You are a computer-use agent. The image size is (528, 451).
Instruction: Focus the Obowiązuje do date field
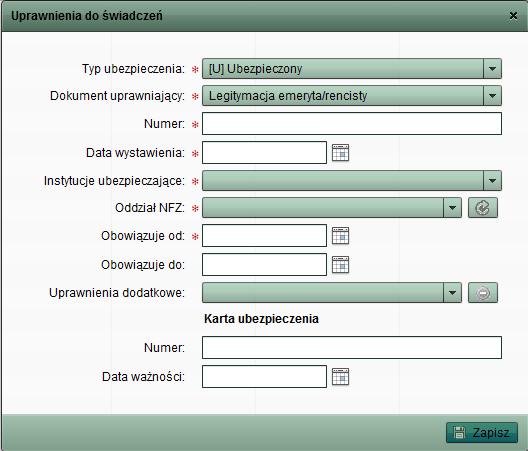click(264, 264)
